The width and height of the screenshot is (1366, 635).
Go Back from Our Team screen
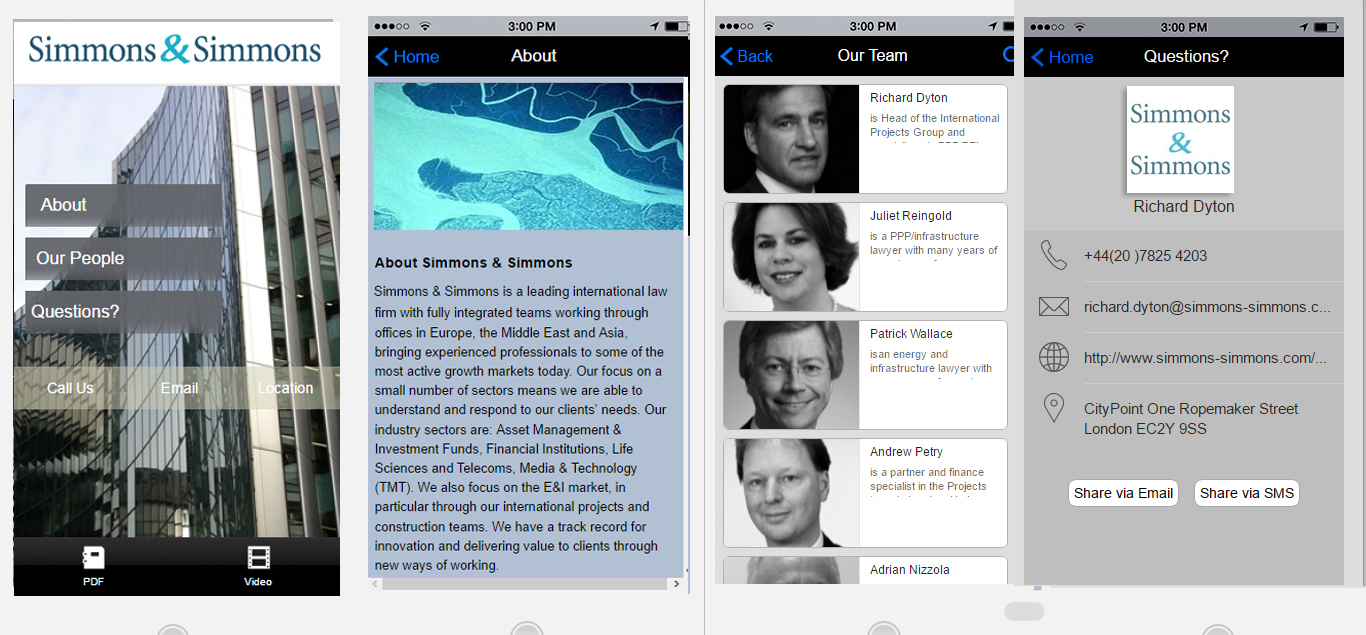746,56
